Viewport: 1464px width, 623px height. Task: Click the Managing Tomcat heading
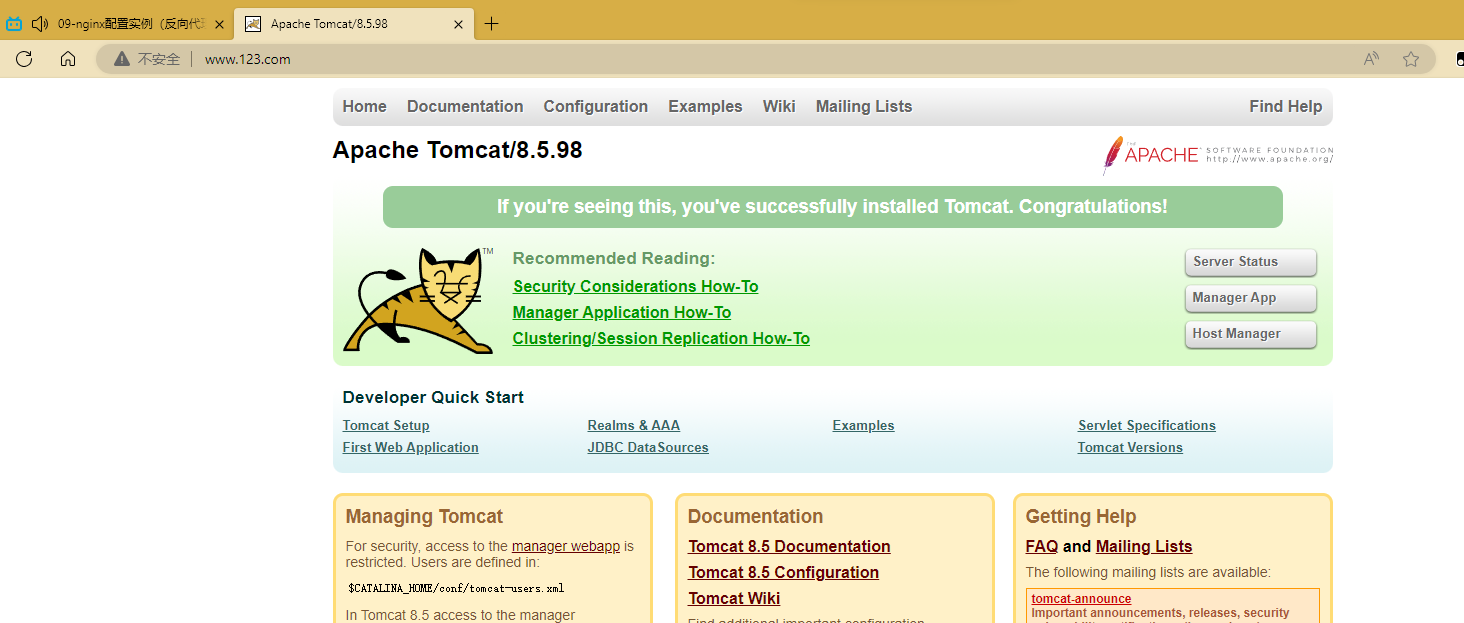pyautogui.click(x=424, y=517)
